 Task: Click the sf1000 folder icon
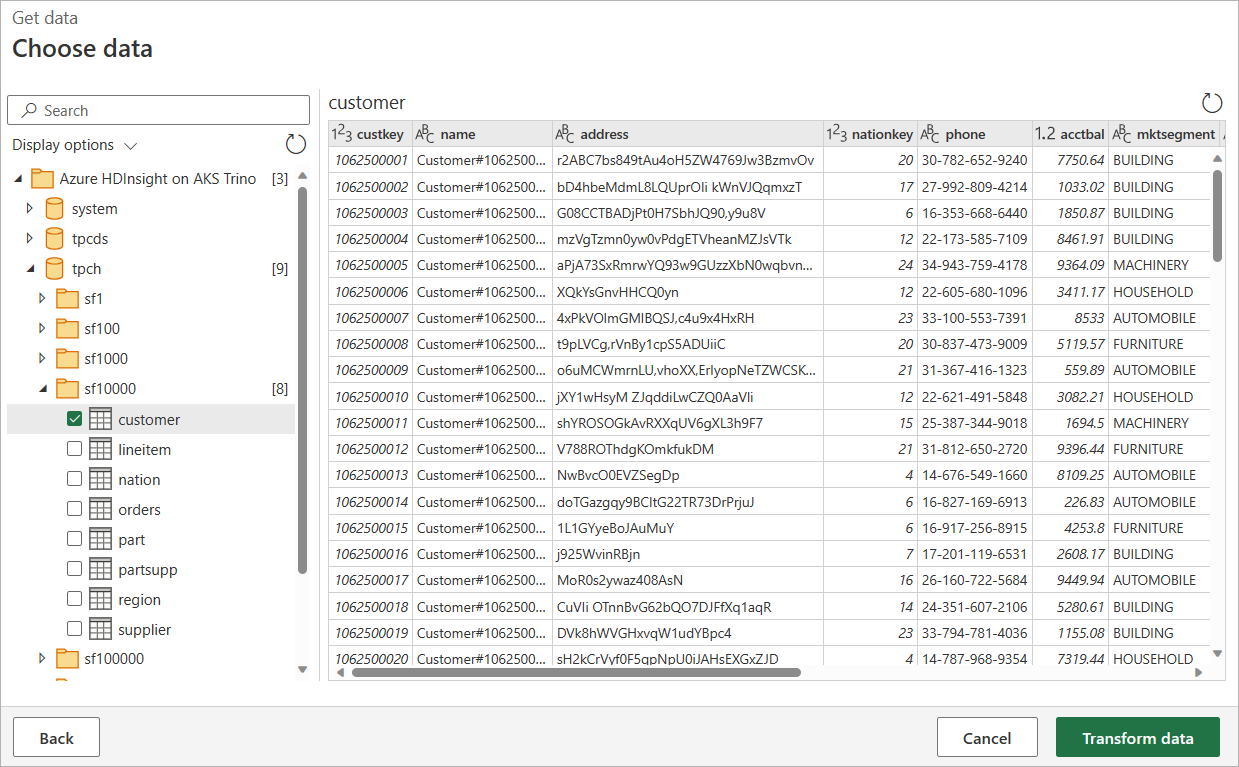[67, 359]
